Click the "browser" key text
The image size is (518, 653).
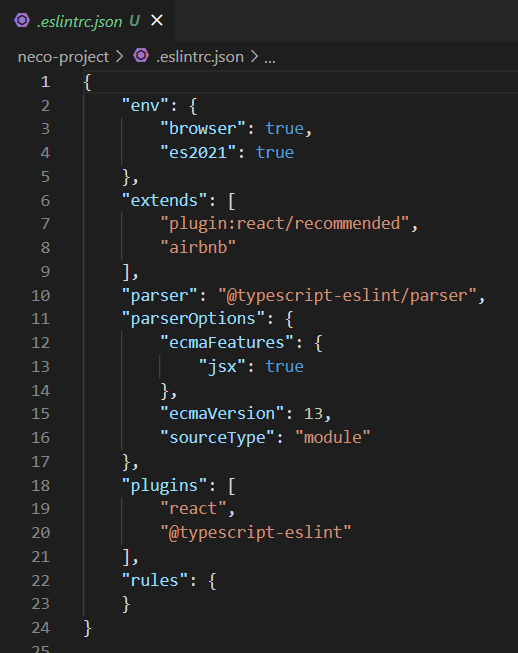click(203, 128)
